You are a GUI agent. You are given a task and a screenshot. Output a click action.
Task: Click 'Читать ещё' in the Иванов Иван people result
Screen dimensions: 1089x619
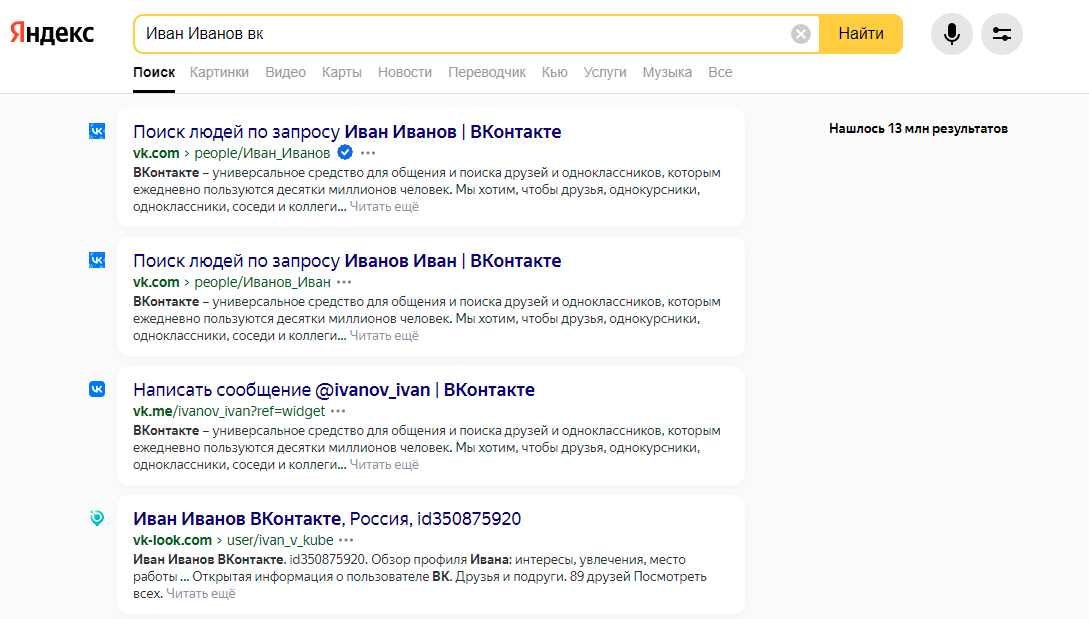(x=384, y=336)
